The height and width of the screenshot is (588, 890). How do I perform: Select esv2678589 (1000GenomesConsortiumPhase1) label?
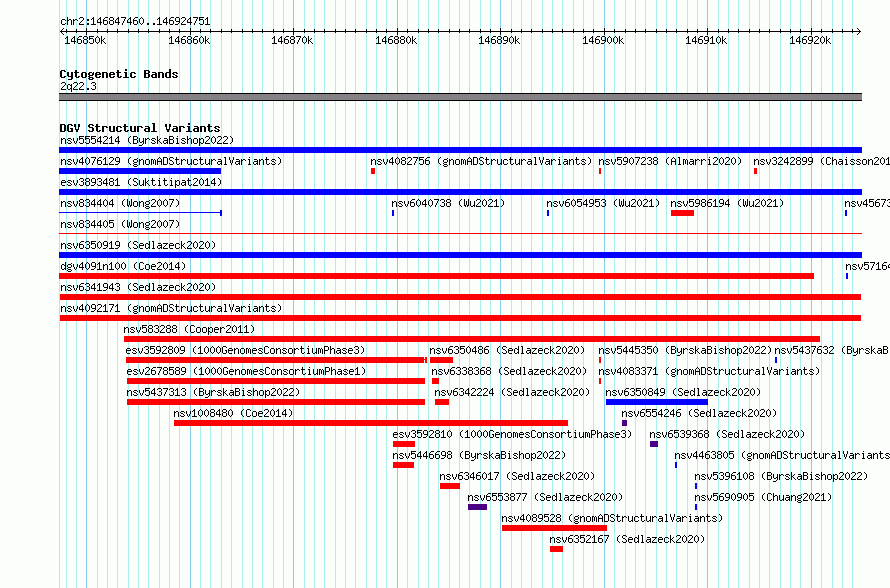246,371
